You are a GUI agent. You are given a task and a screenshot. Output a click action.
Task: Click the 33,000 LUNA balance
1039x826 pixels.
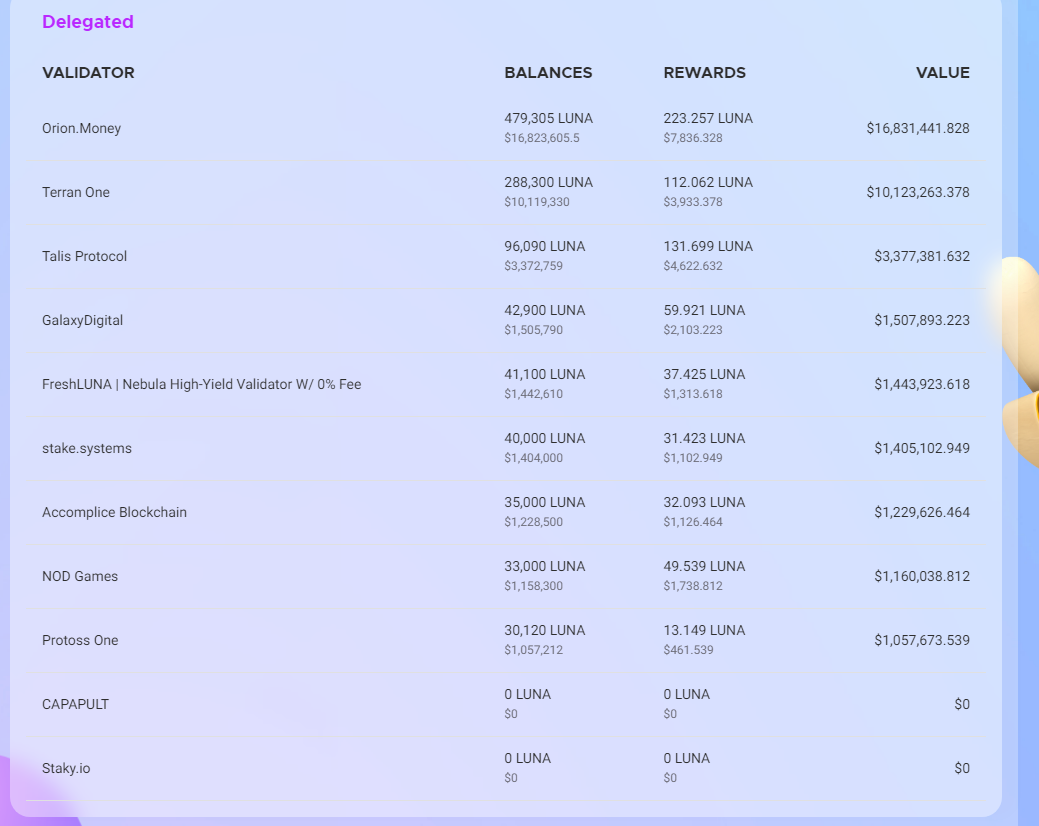pos(544,566)
